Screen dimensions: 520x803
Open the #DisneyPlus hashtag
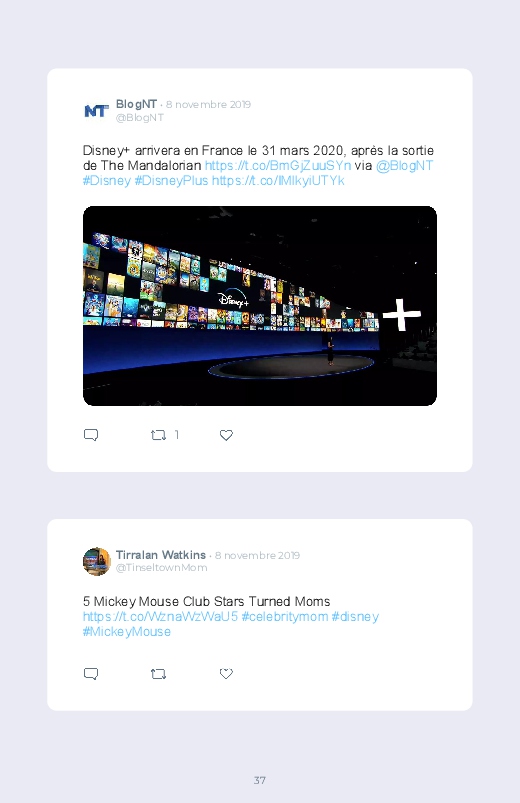pos(171,181)
